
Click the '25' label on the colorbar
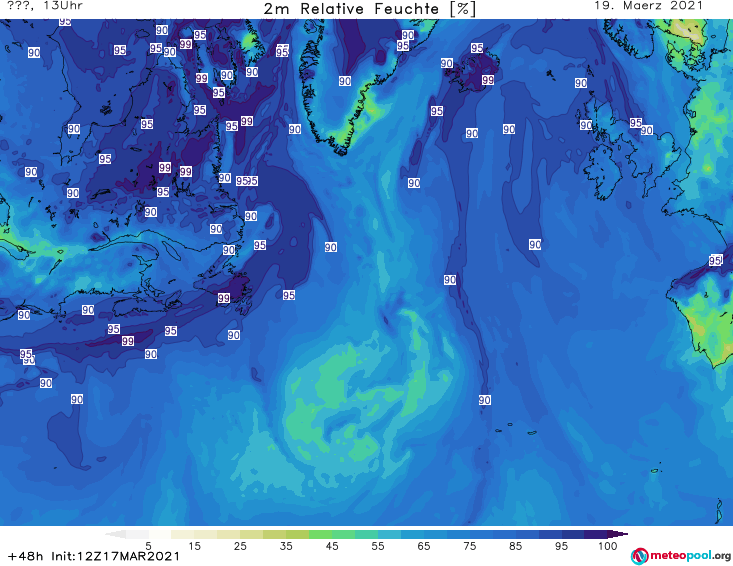(x=240, y=545)
